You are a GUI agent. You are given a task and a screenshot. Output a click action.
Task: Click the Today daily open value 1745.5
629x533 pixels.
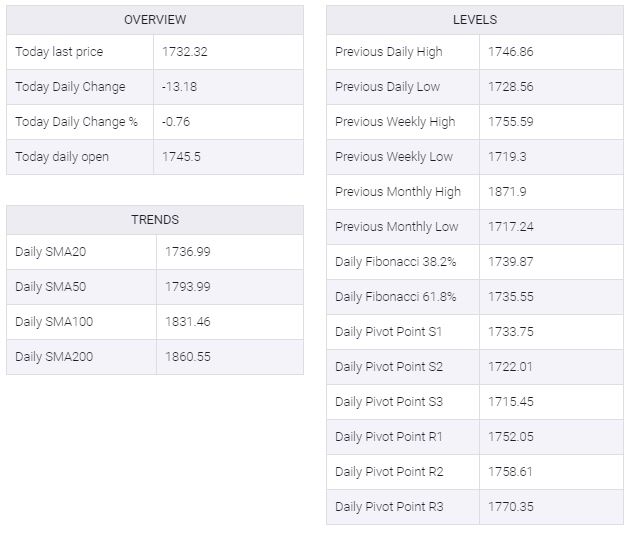pyautogui.click(x=181, y=156)
